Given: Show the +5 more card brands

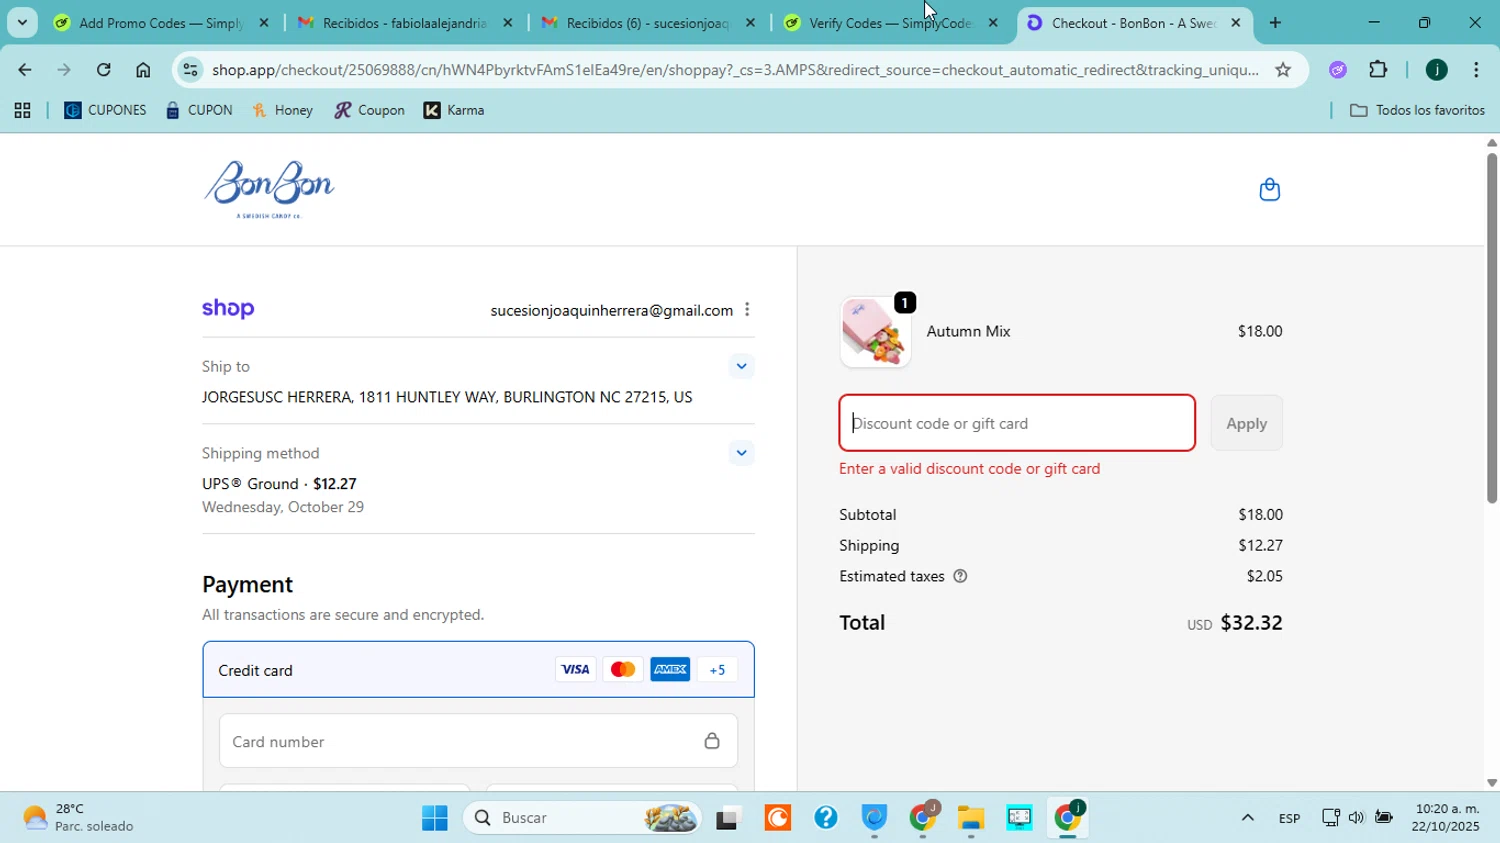Looking at the screenshot, I should 717,670.
